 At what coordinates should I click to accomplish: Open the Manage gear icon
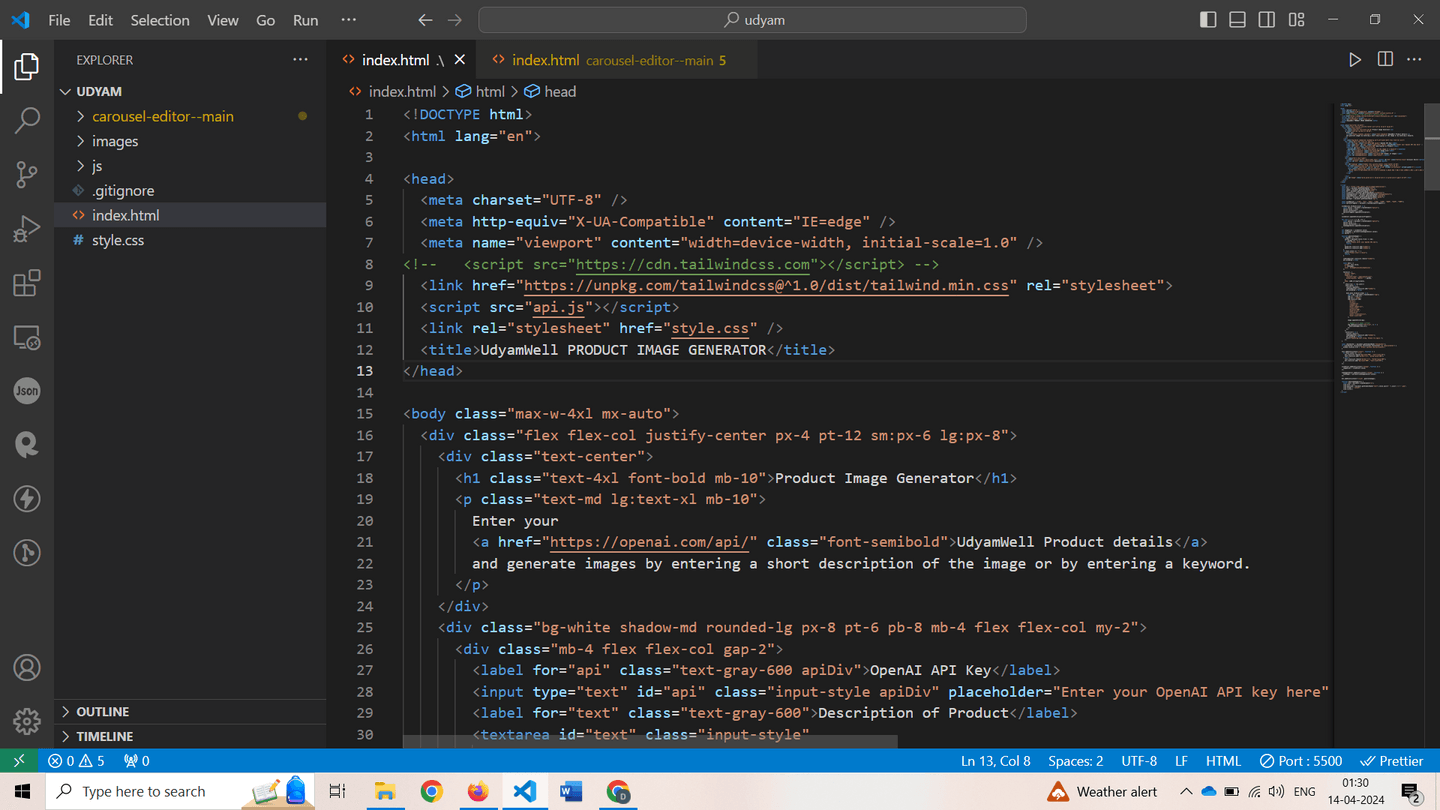point(27,720)
